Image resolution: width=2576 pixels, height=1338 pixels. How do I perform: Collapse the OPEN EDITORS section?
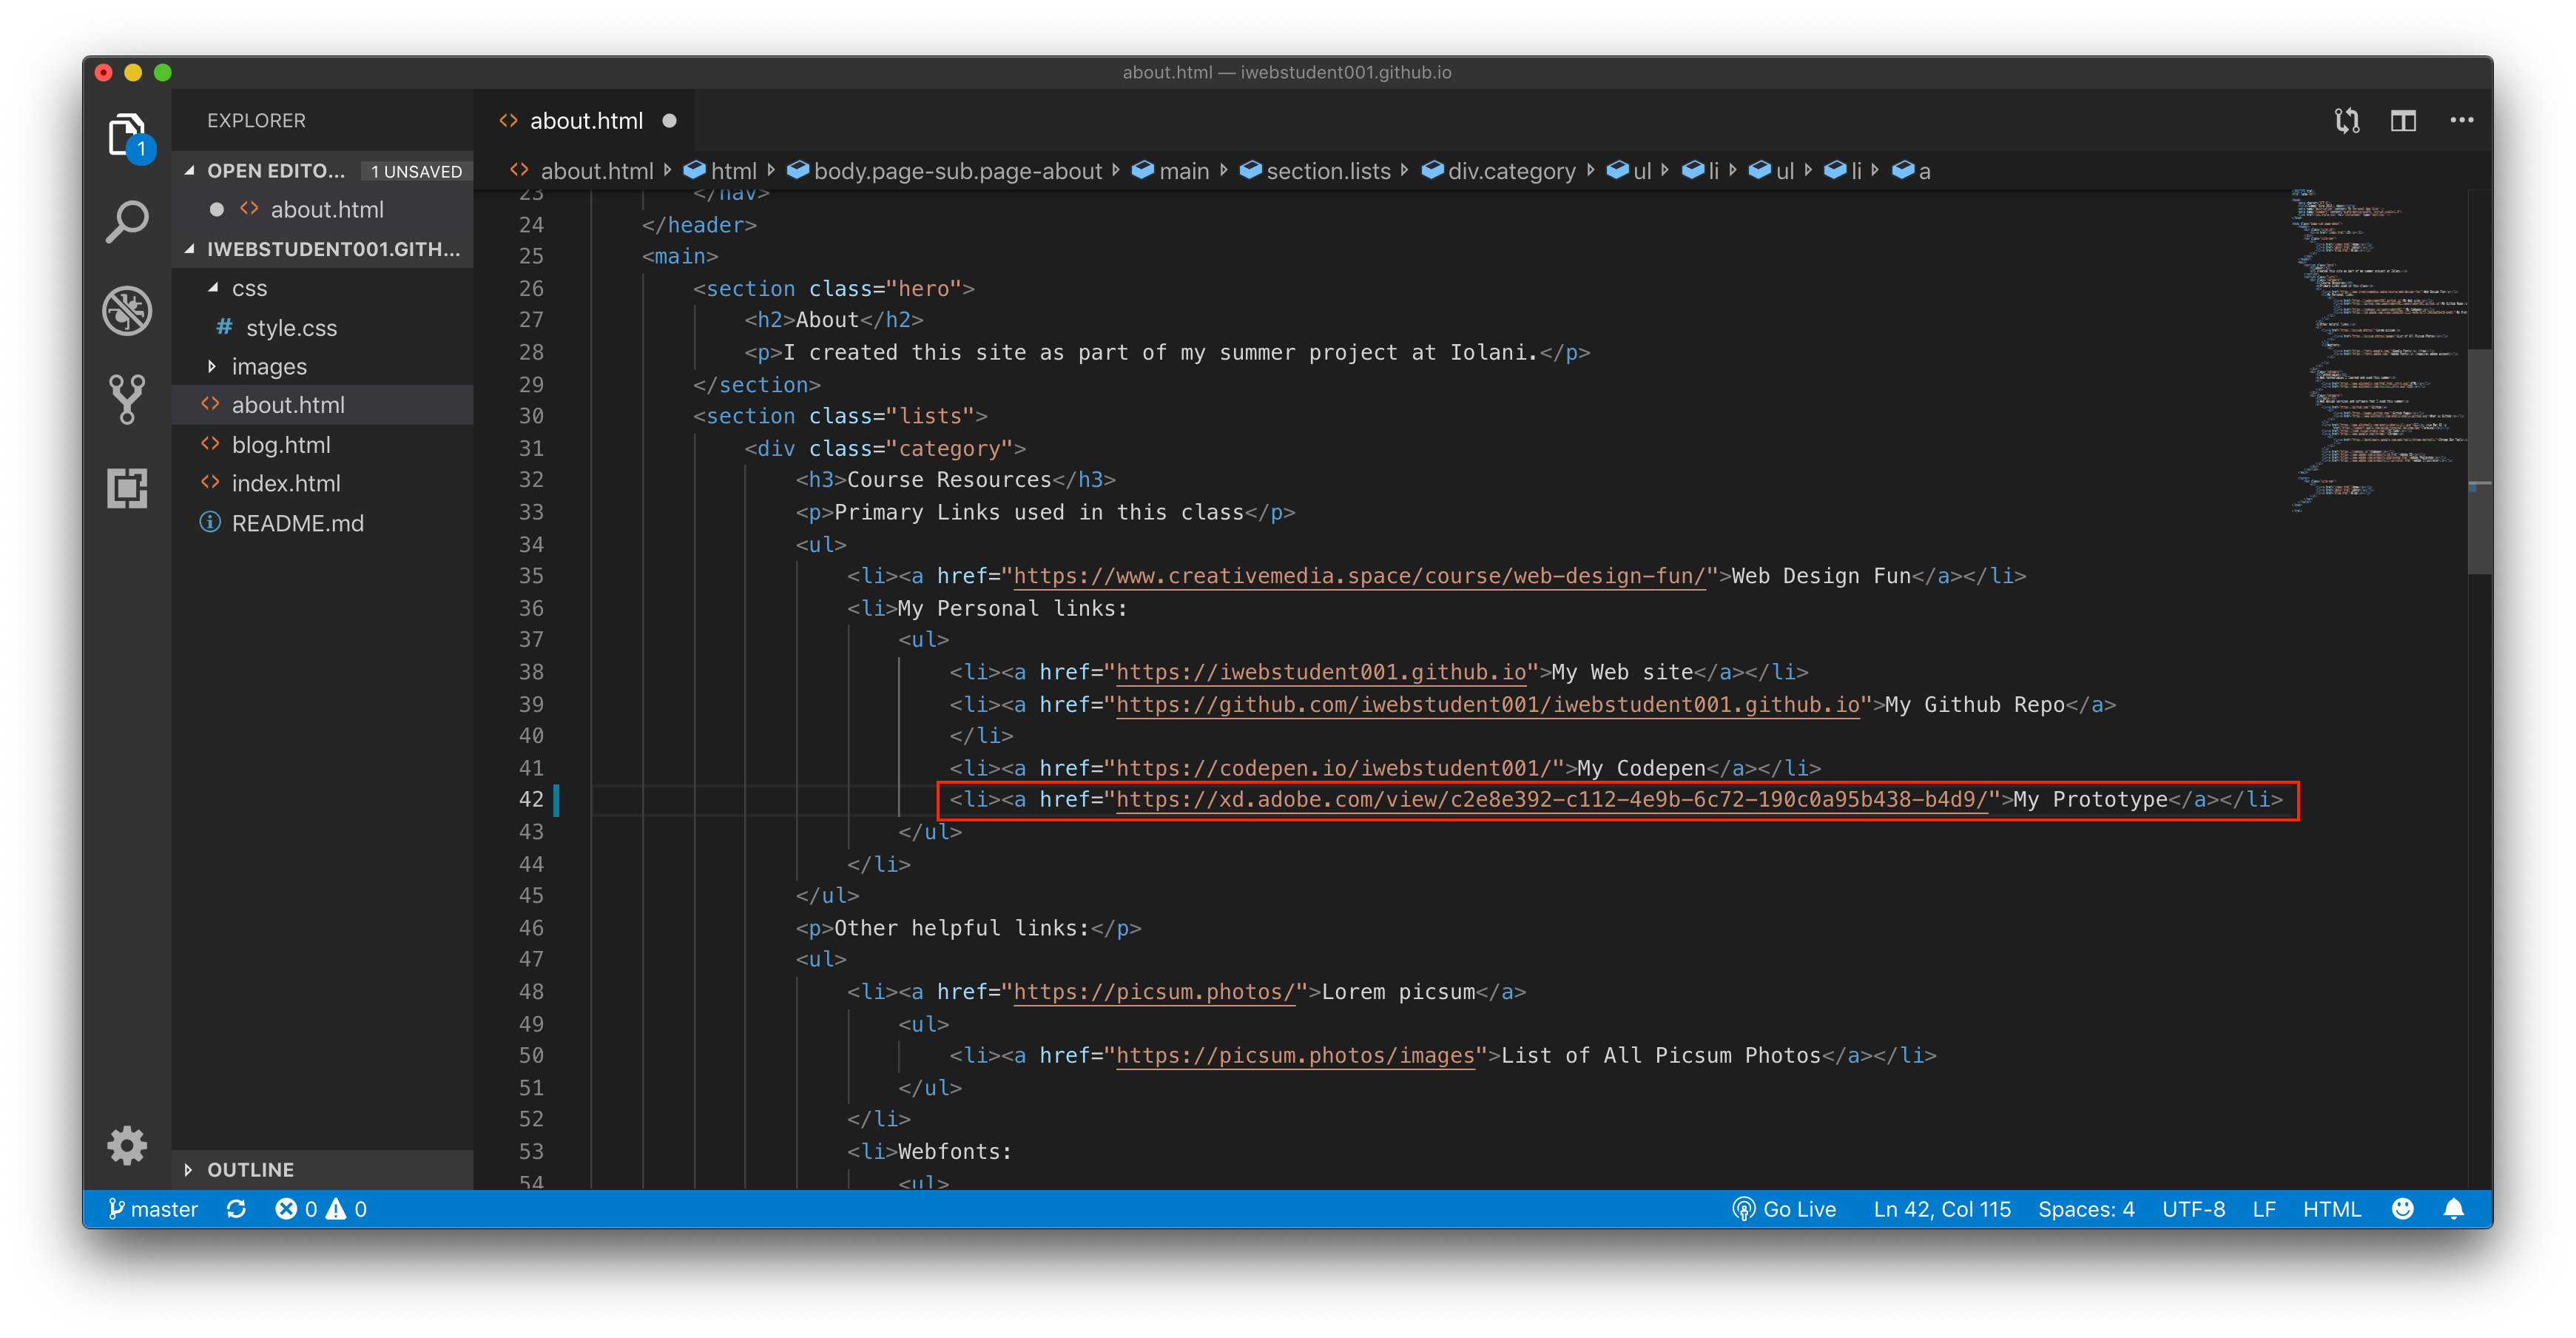275,171
